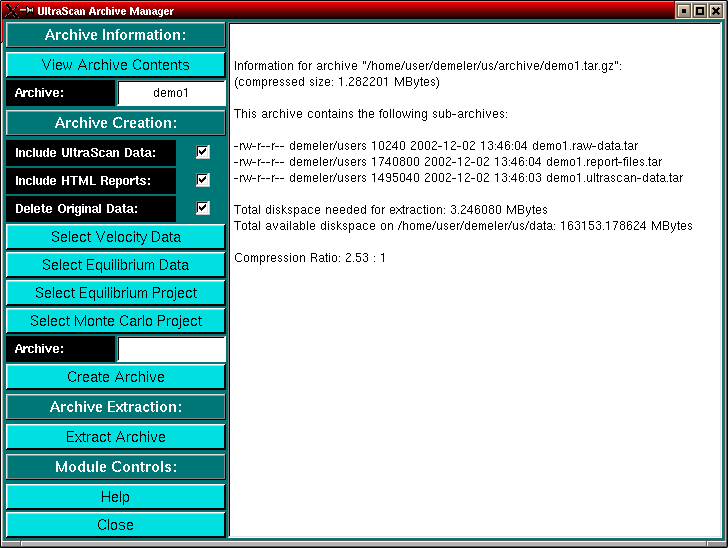This screenshot has width=728, height=548.
Task: Click the horizontal scrollbar at window bottom
Action: [364, 543]
